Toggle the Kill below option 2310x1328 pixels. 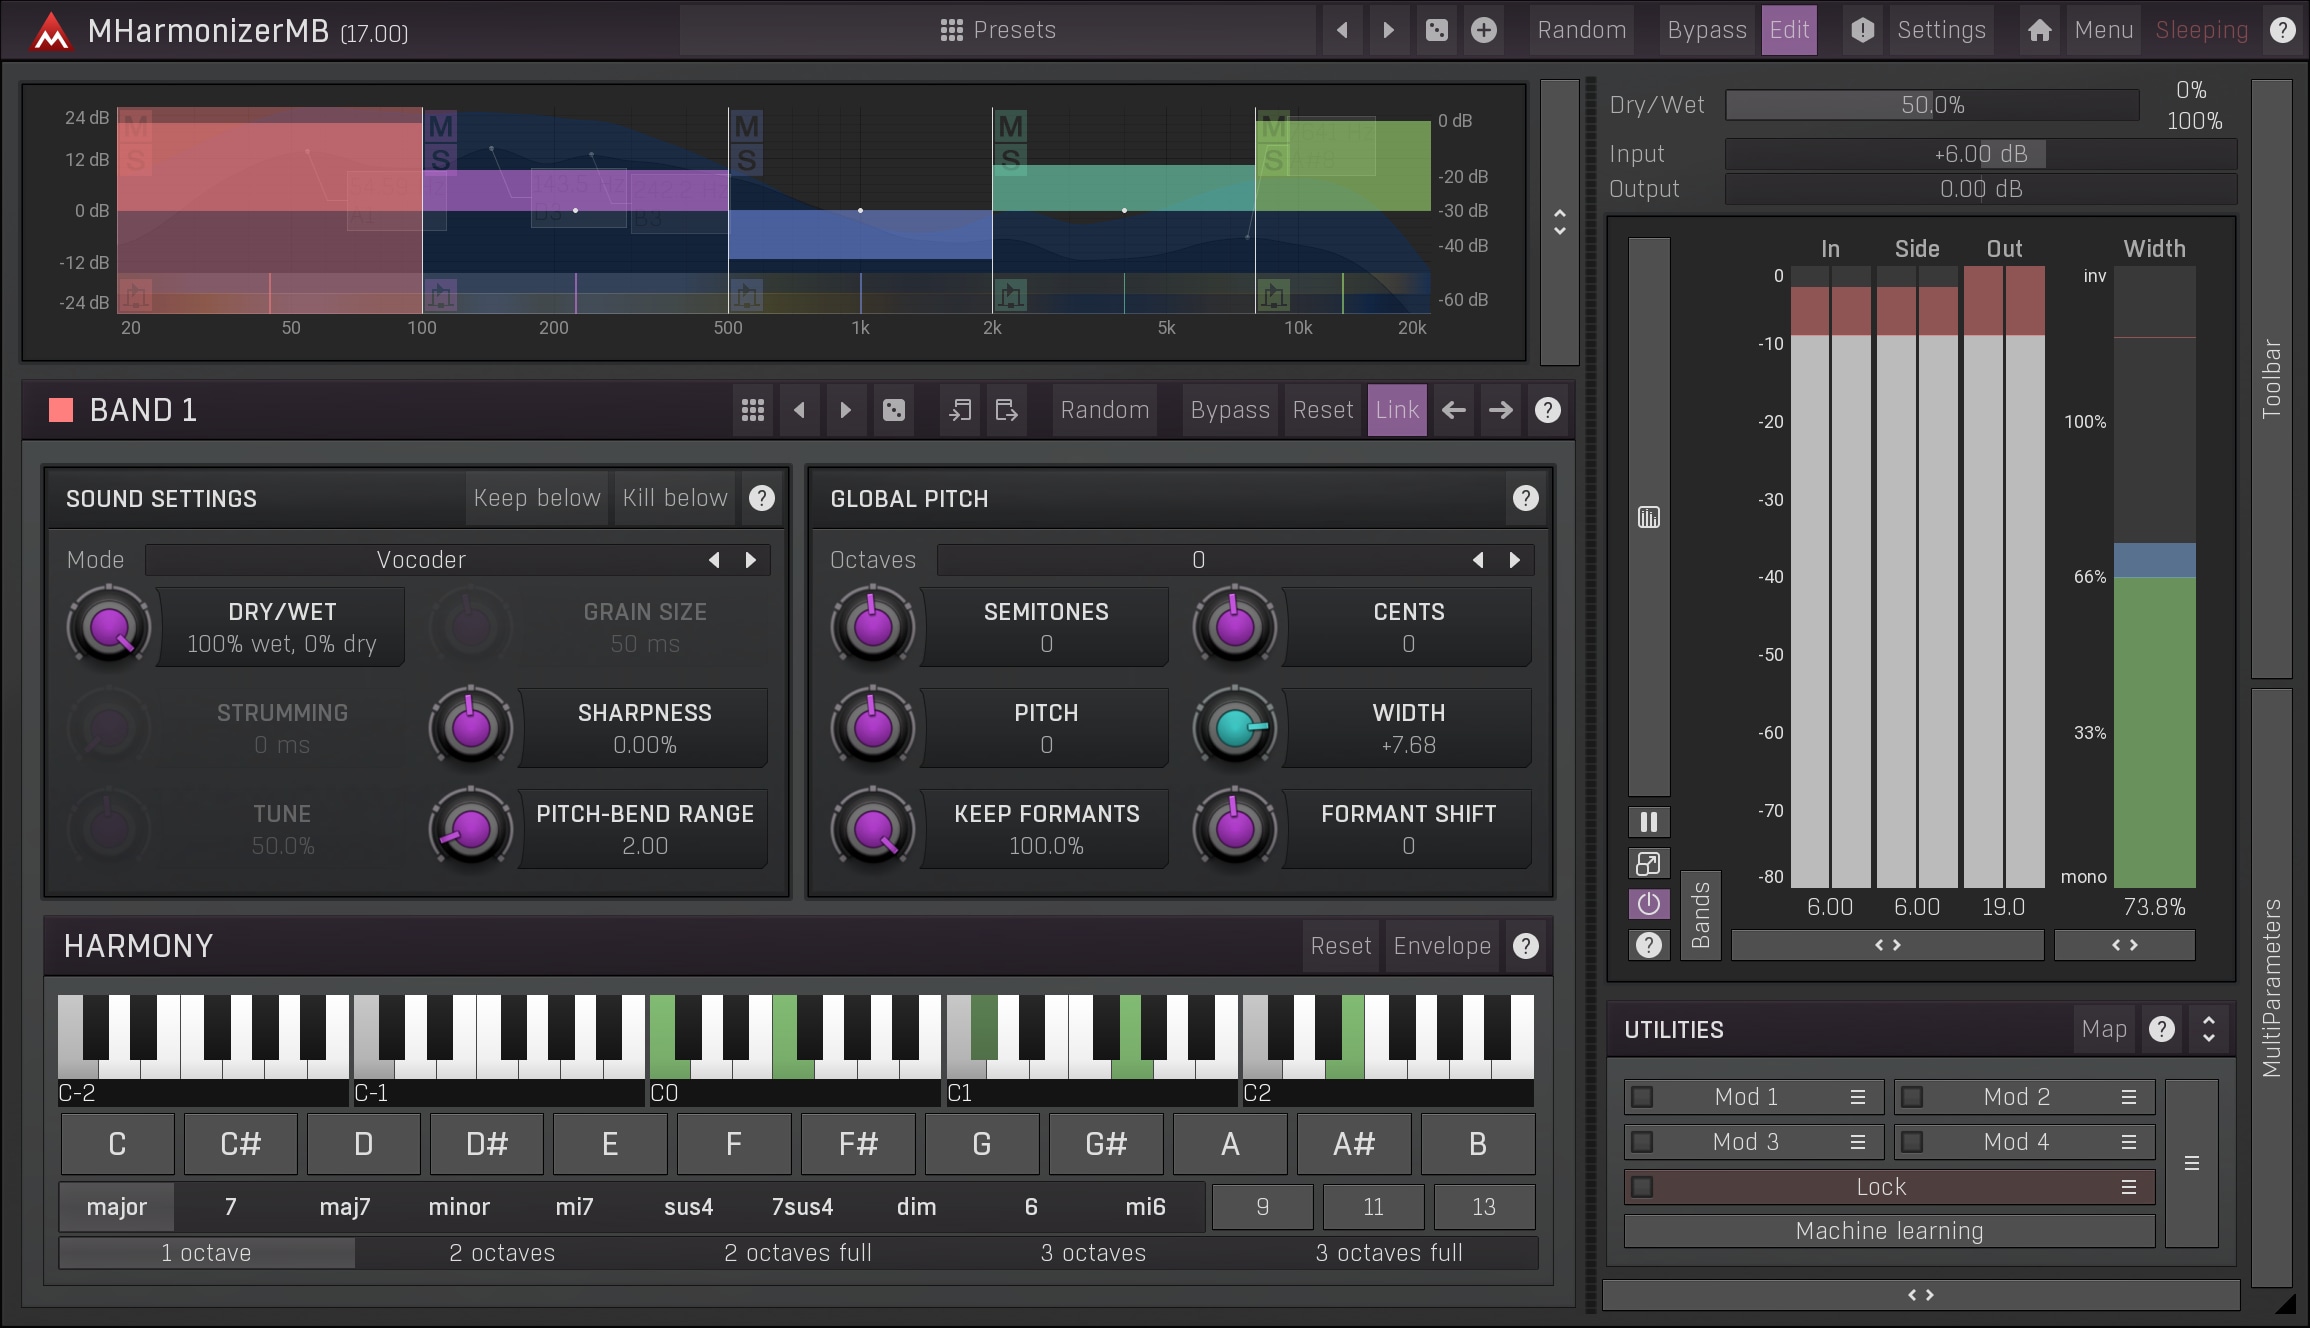pos(674,498)
